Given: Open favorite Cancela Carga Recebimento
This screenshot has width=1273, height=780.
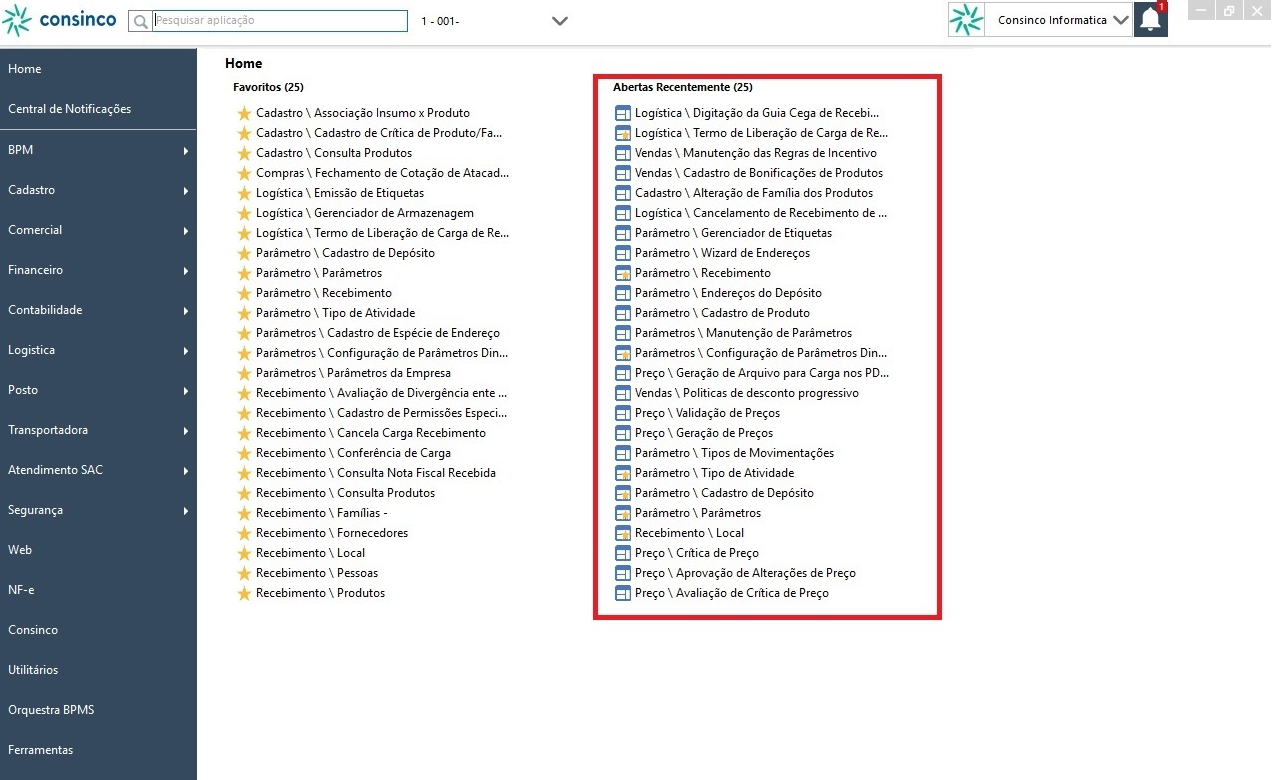Looking at the screenshot, I should [x=371, y=433].
